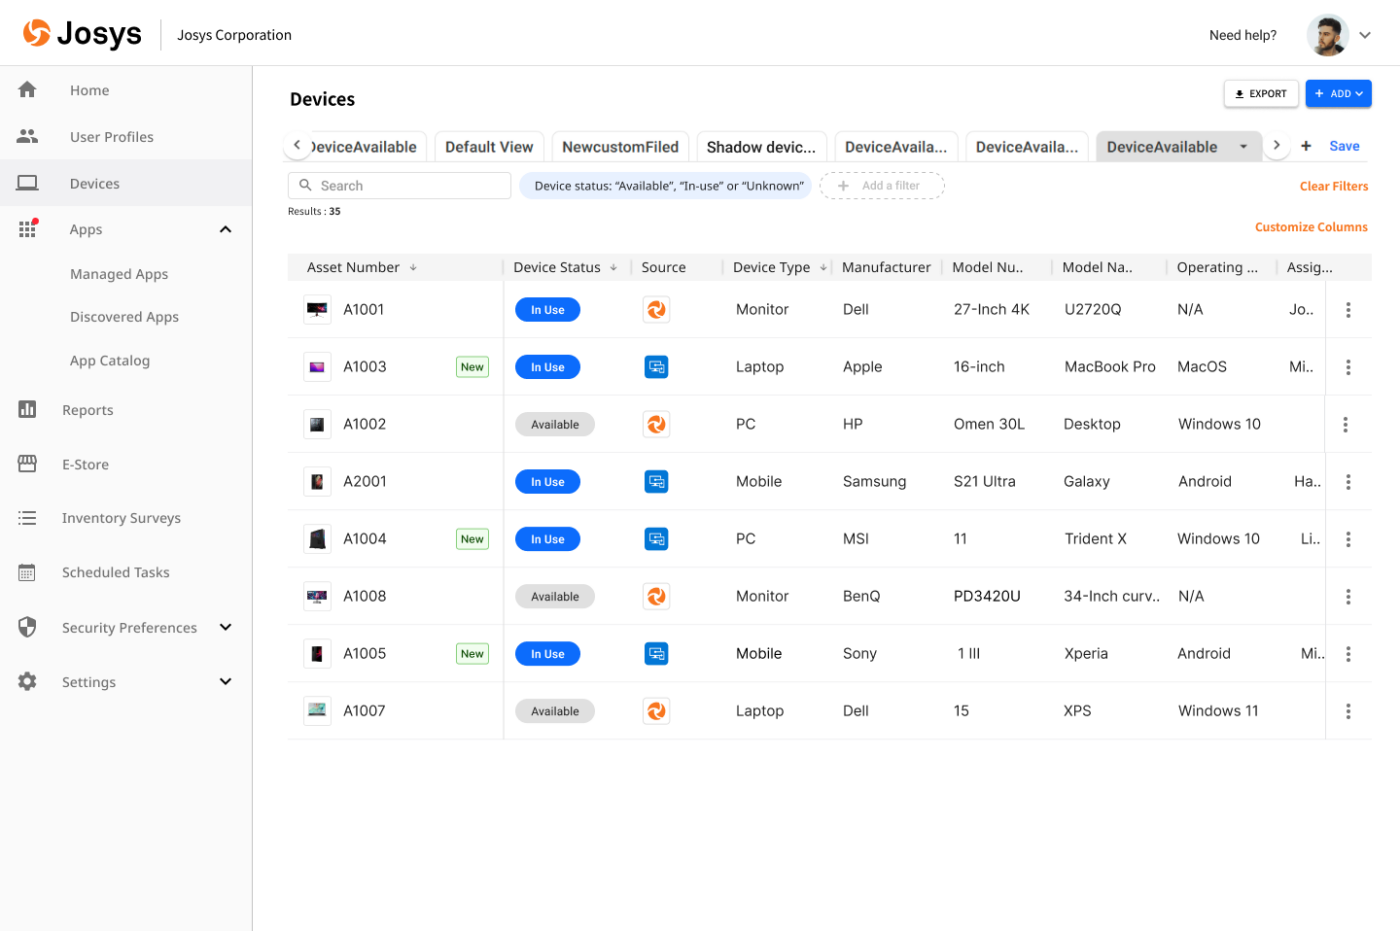Viewport: 1400px width, 931px height.
Task: Click the user avatar picture
Action: click(1327, 35)
